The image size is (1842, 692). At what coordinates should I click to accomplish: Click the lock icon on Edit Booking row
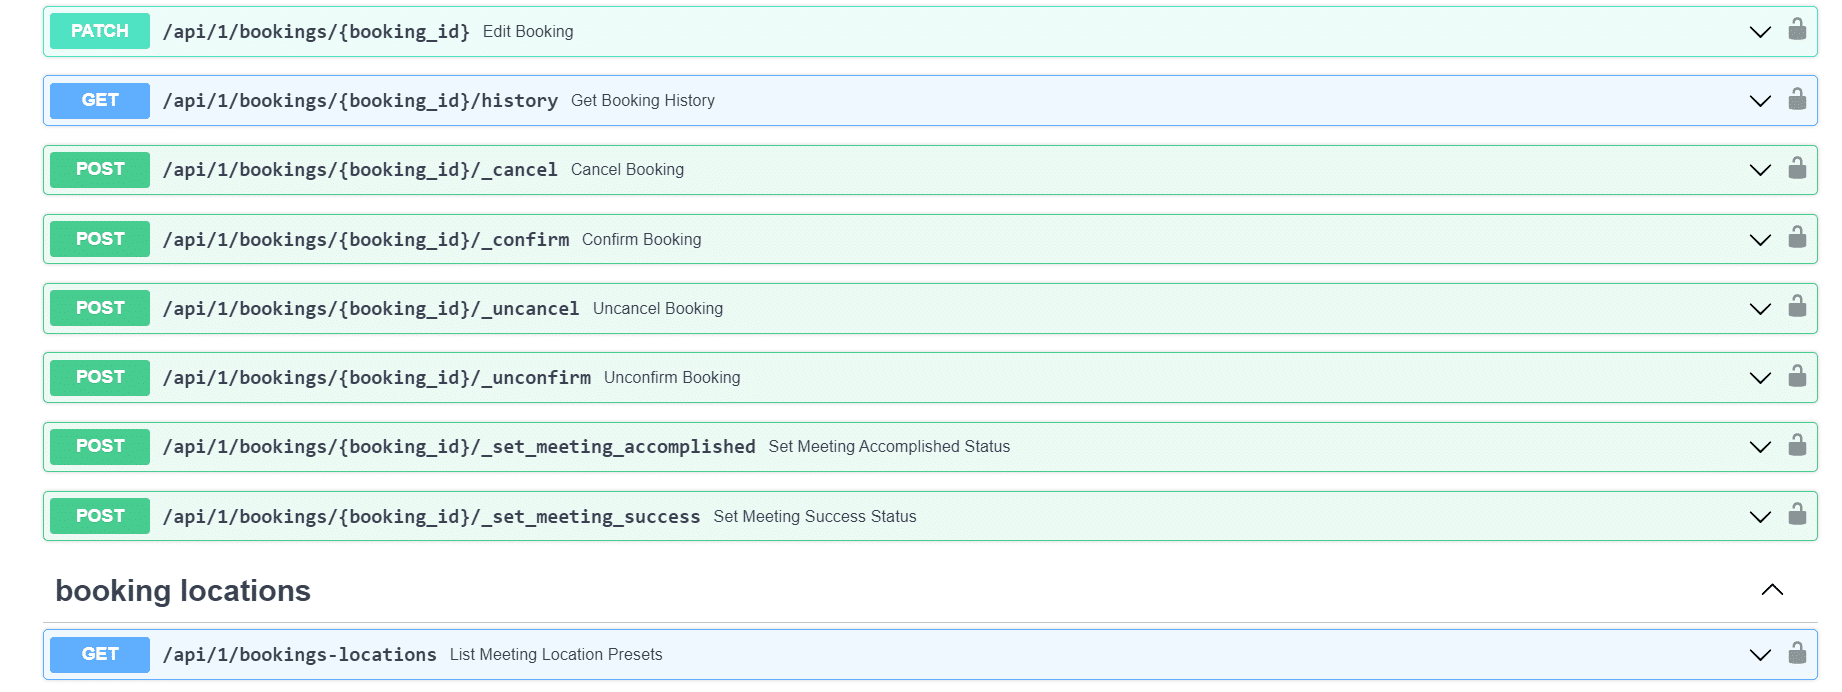[x=1797, y=30]
